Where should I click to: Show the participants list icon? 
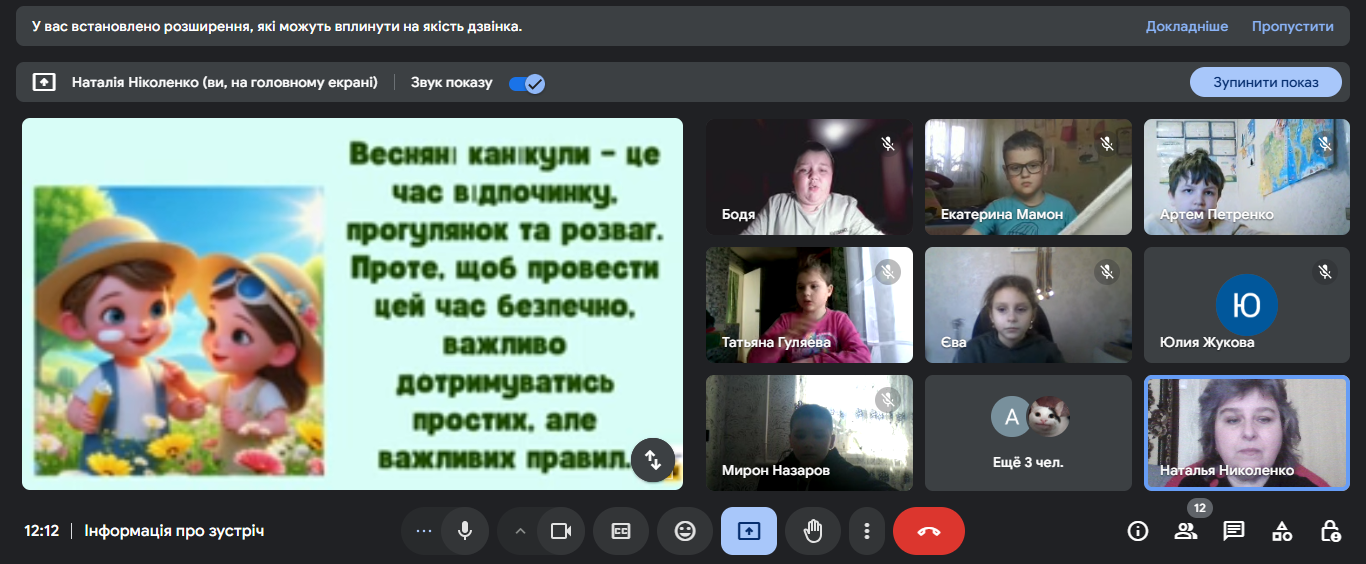[x=1186, y=531]
